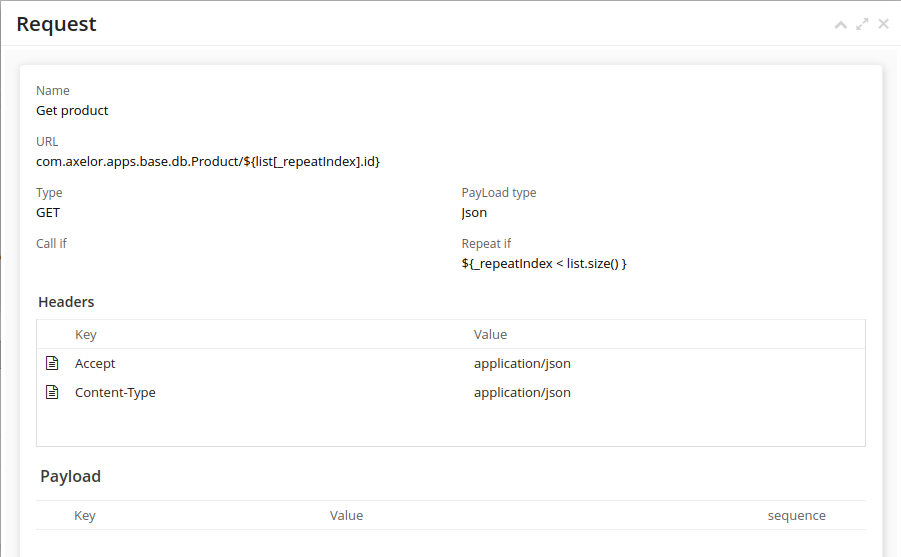This screenshot has width=901, height=557.
Task: Click the Call if field label
Action: (x=51, y=243)
